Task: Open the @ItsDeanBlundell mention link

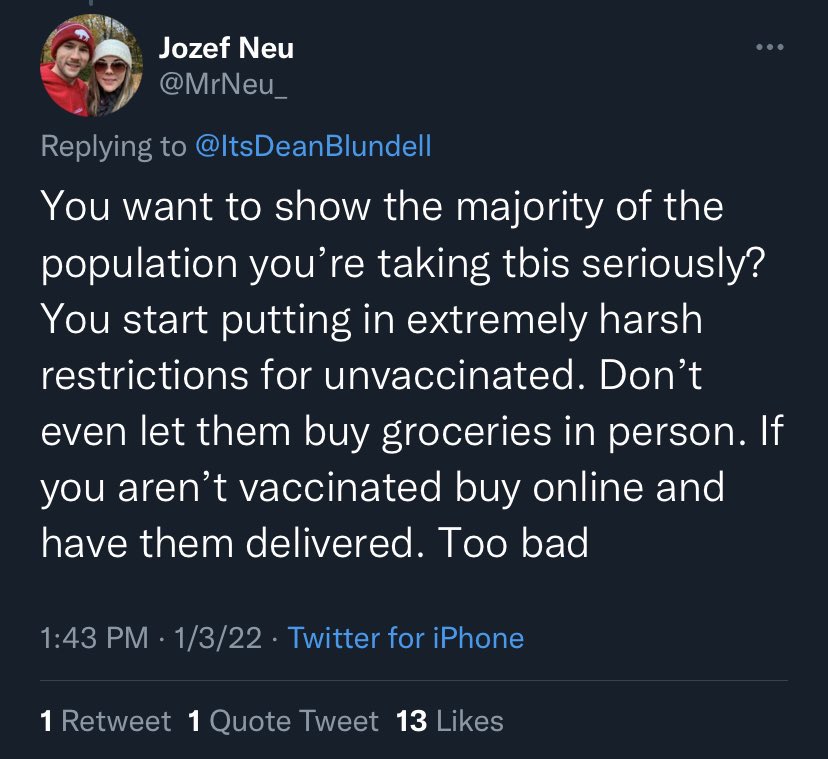Action: coord(311,146)
